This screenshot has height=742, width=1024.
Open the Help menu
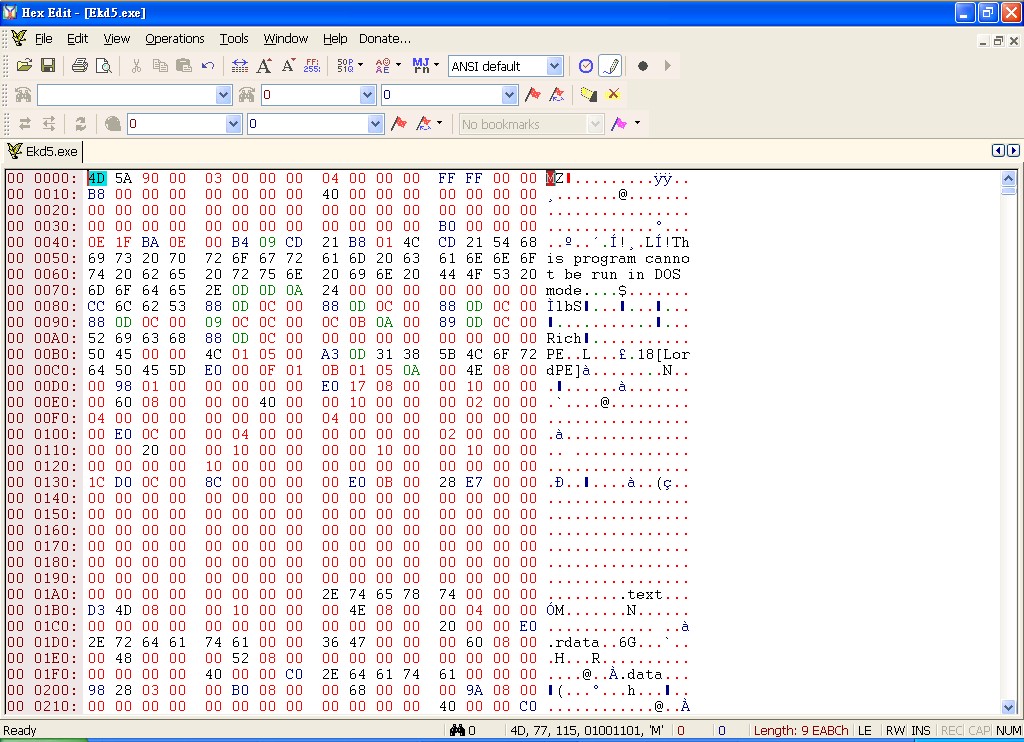(335, 39)
